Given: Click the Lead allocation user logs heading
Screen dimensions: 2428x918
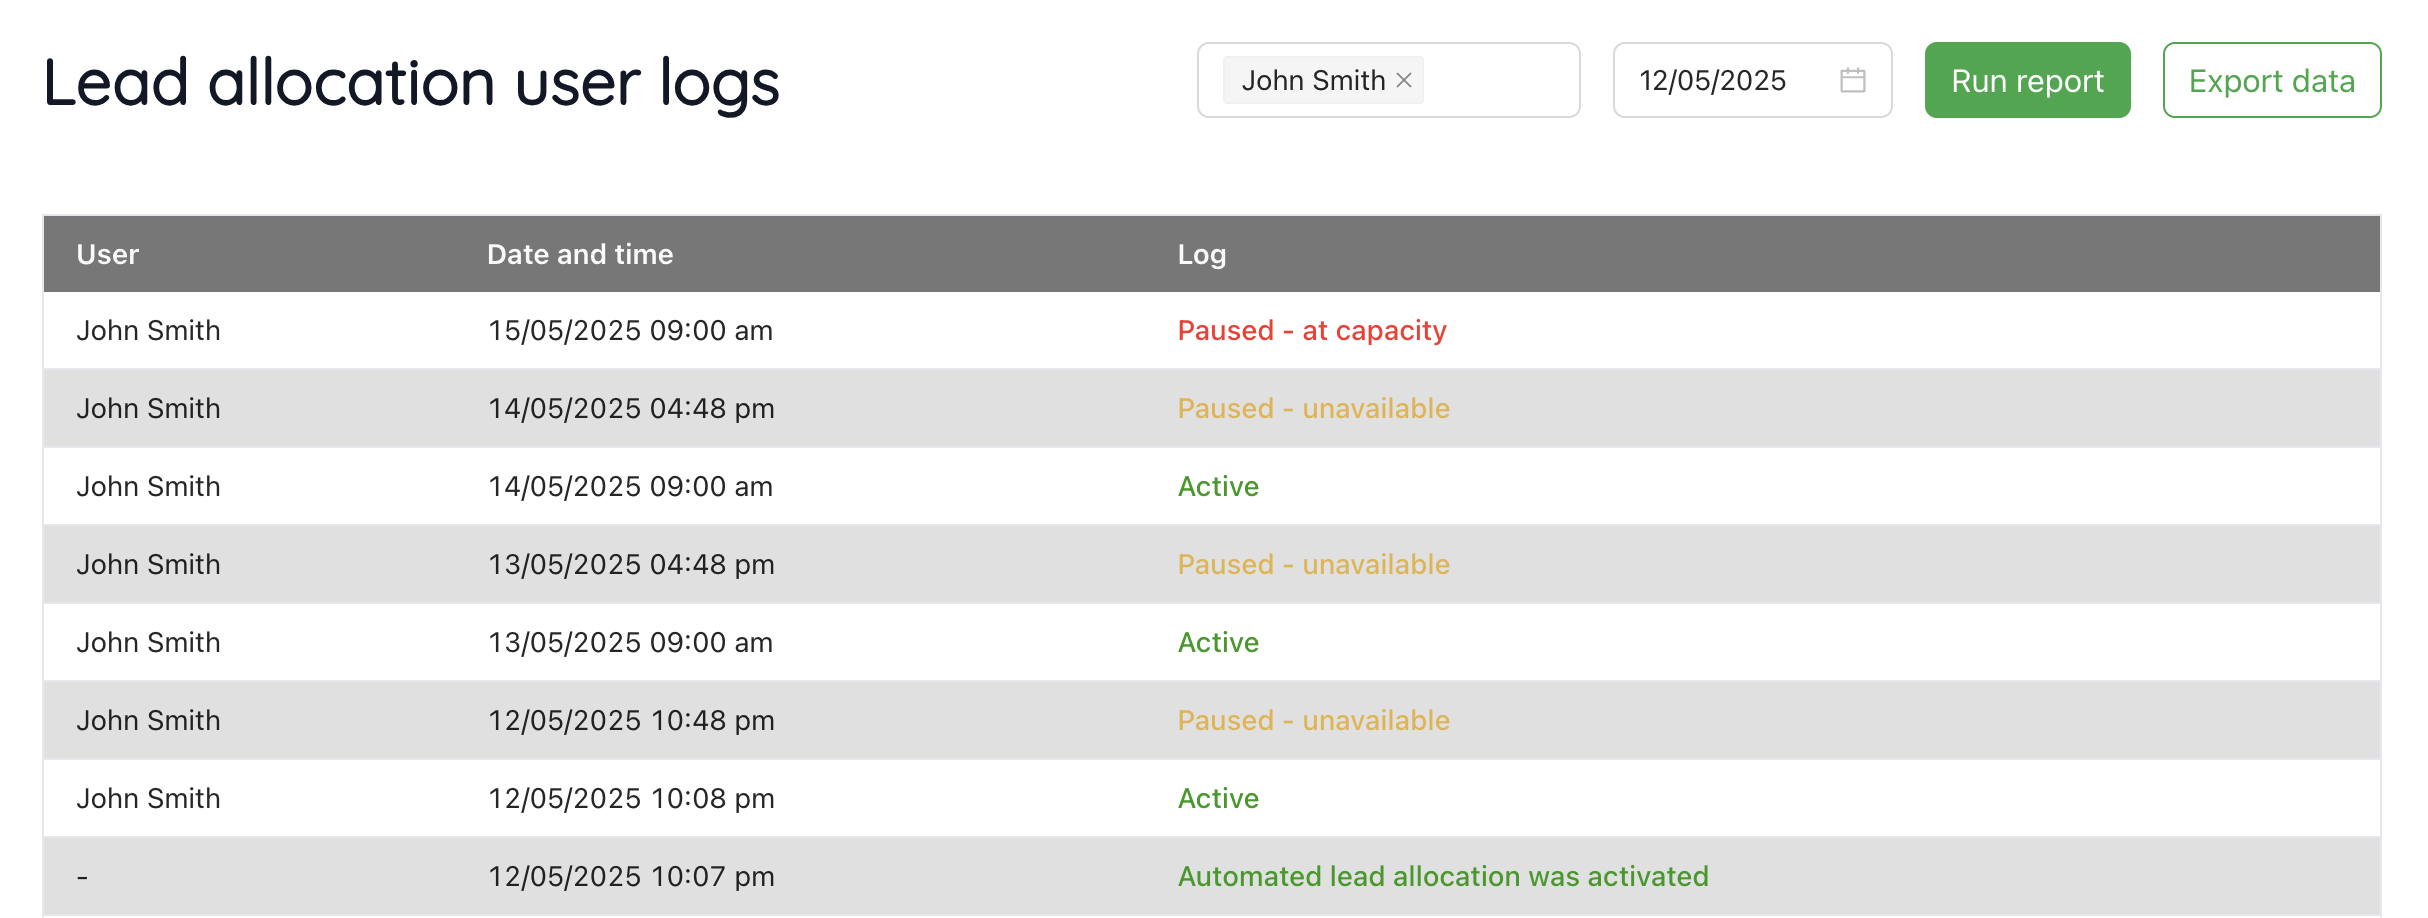Looking at the screenshot, I should 411,83.
